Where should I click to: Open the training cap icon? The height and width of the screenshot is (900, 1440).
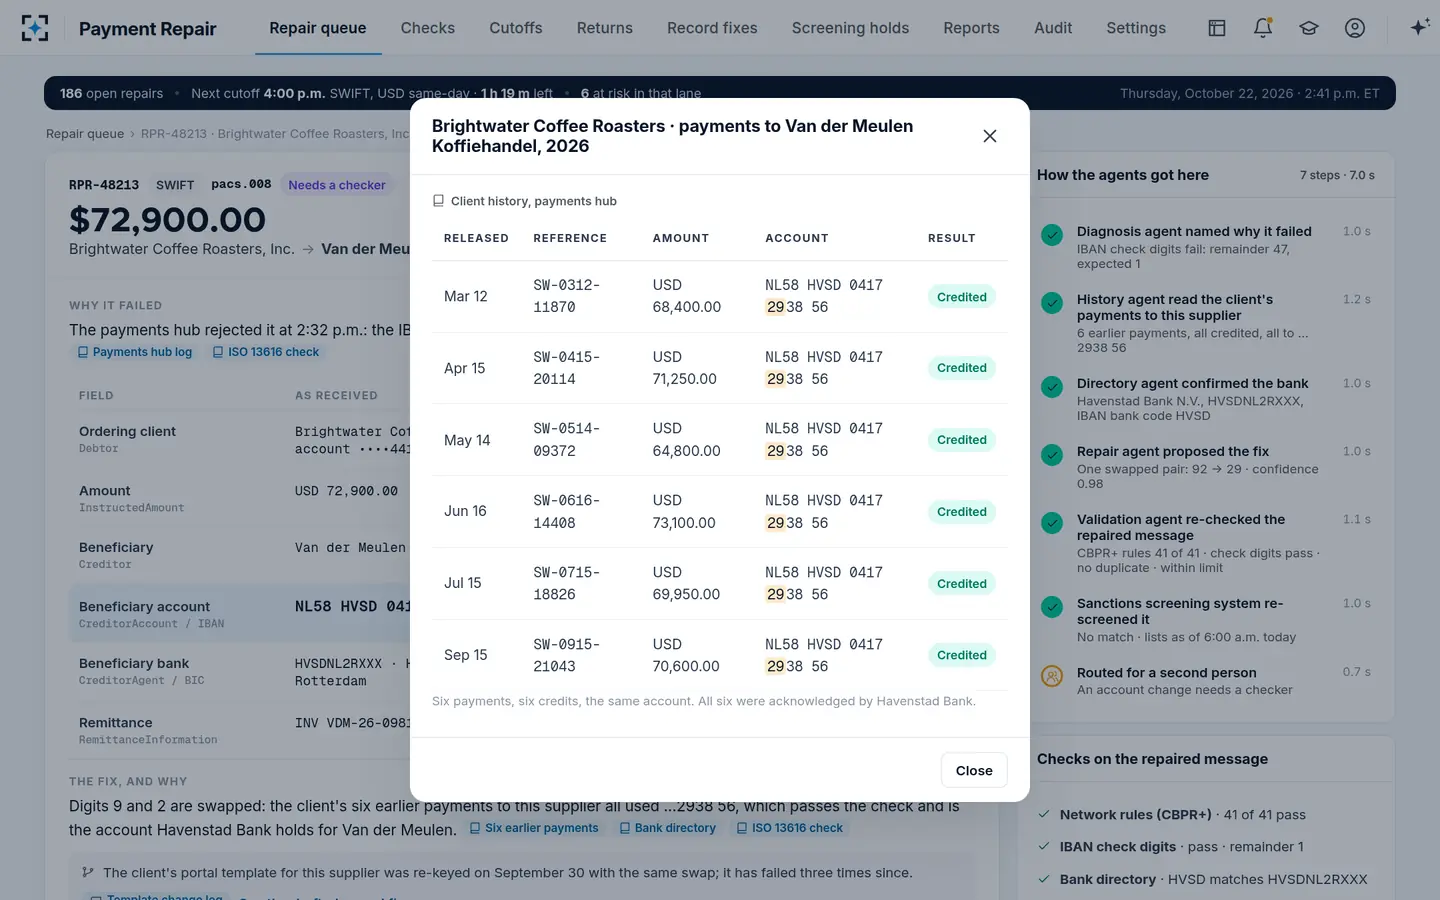[1309, 28]
